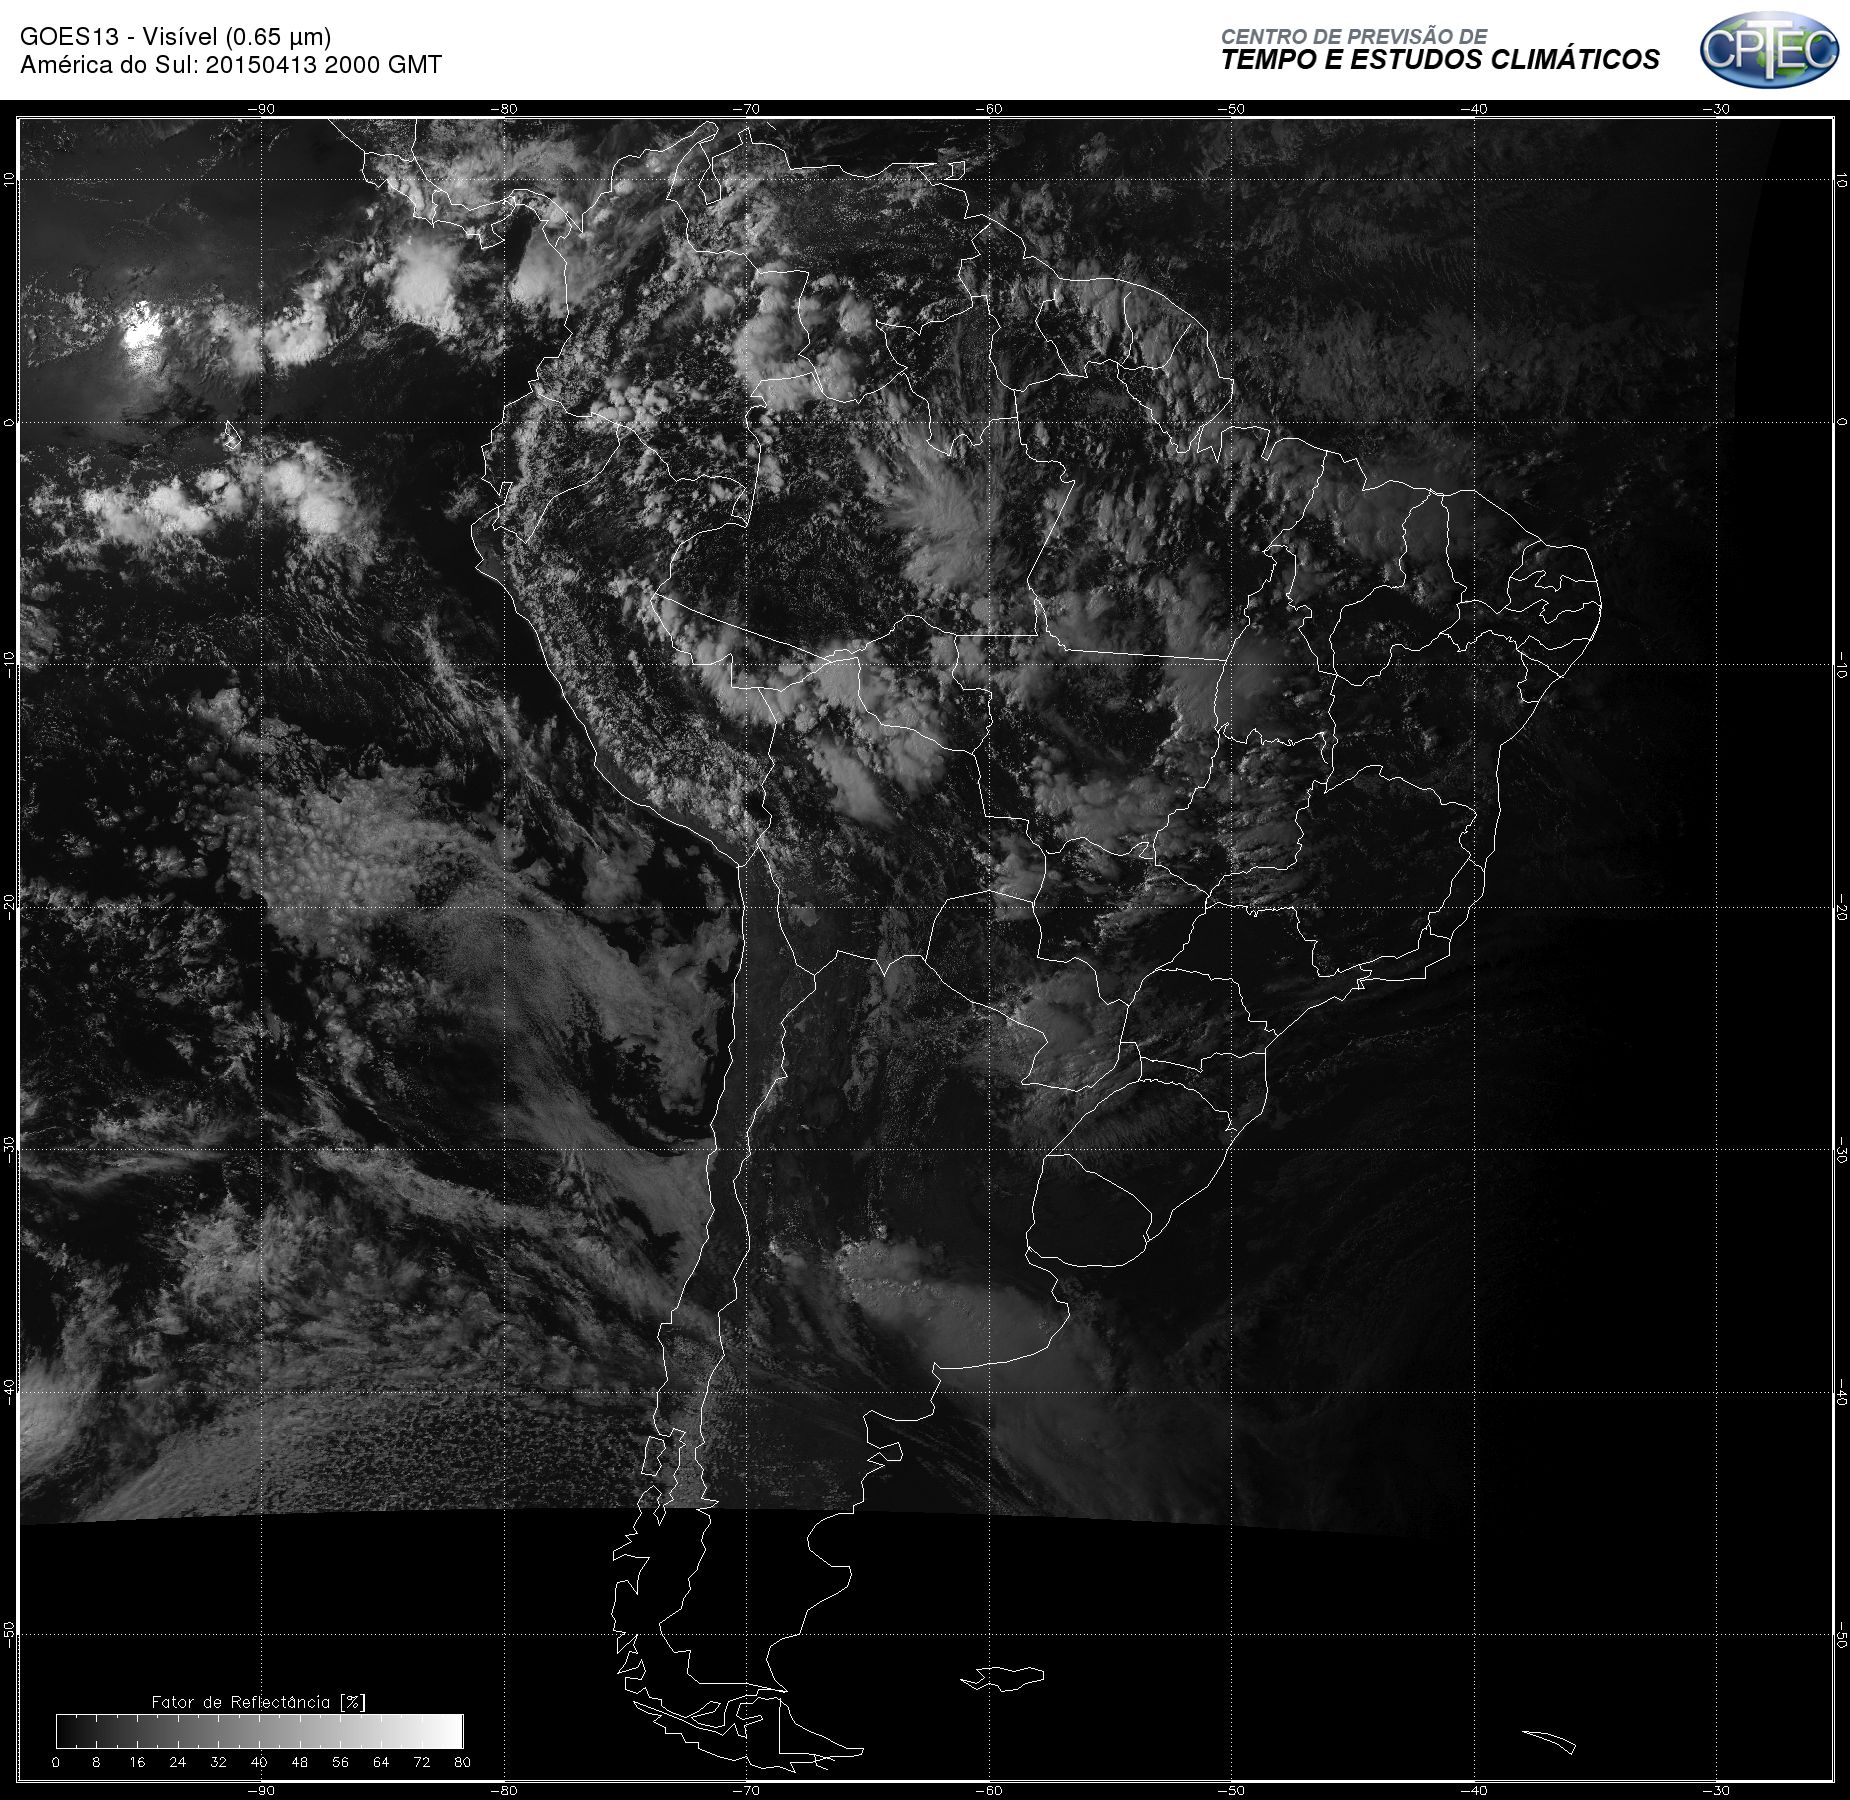1850x1800 pixels.
Task: Click the grayscale reflectance color bar
Action: click(x=260, y=1731)
